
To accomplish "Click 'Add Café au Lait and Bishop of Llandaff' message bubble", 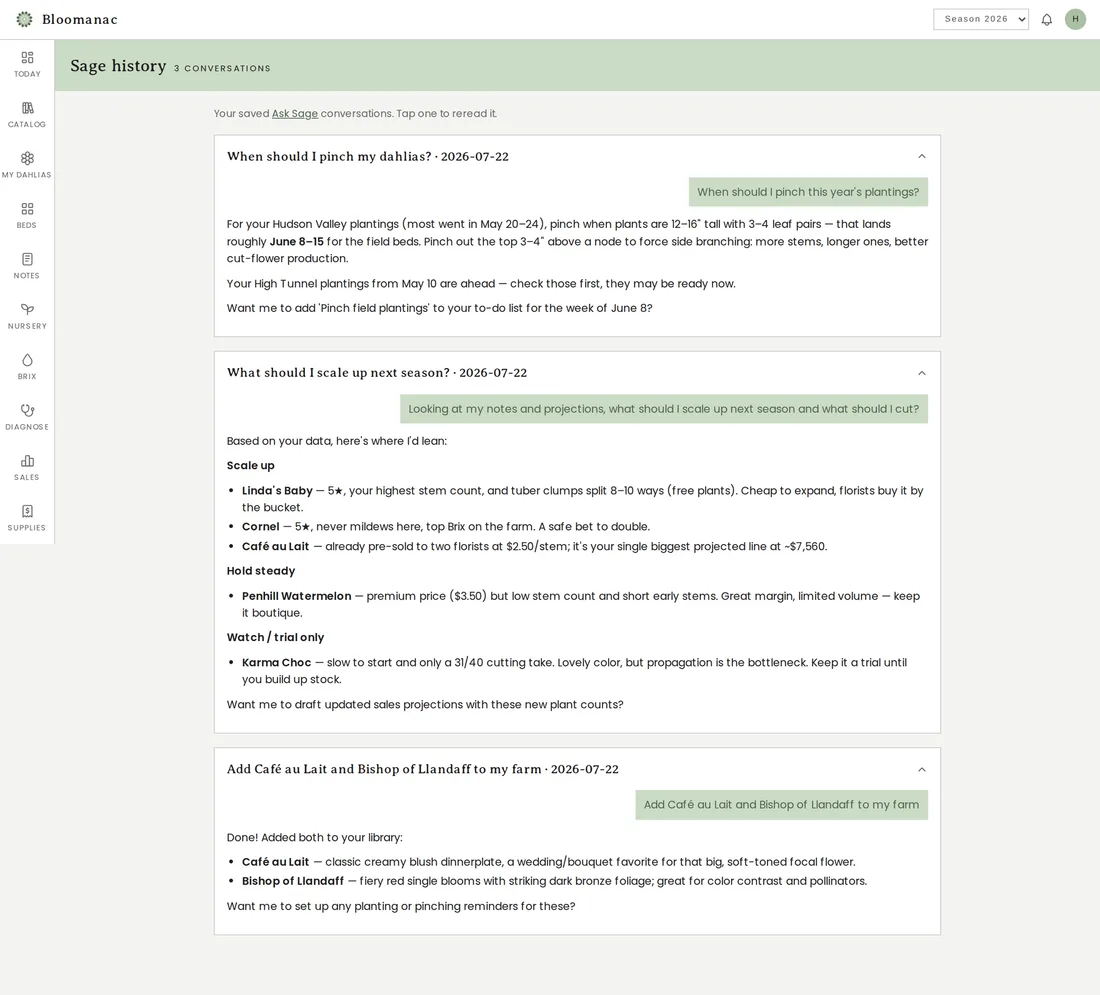I will coord(782,805).
